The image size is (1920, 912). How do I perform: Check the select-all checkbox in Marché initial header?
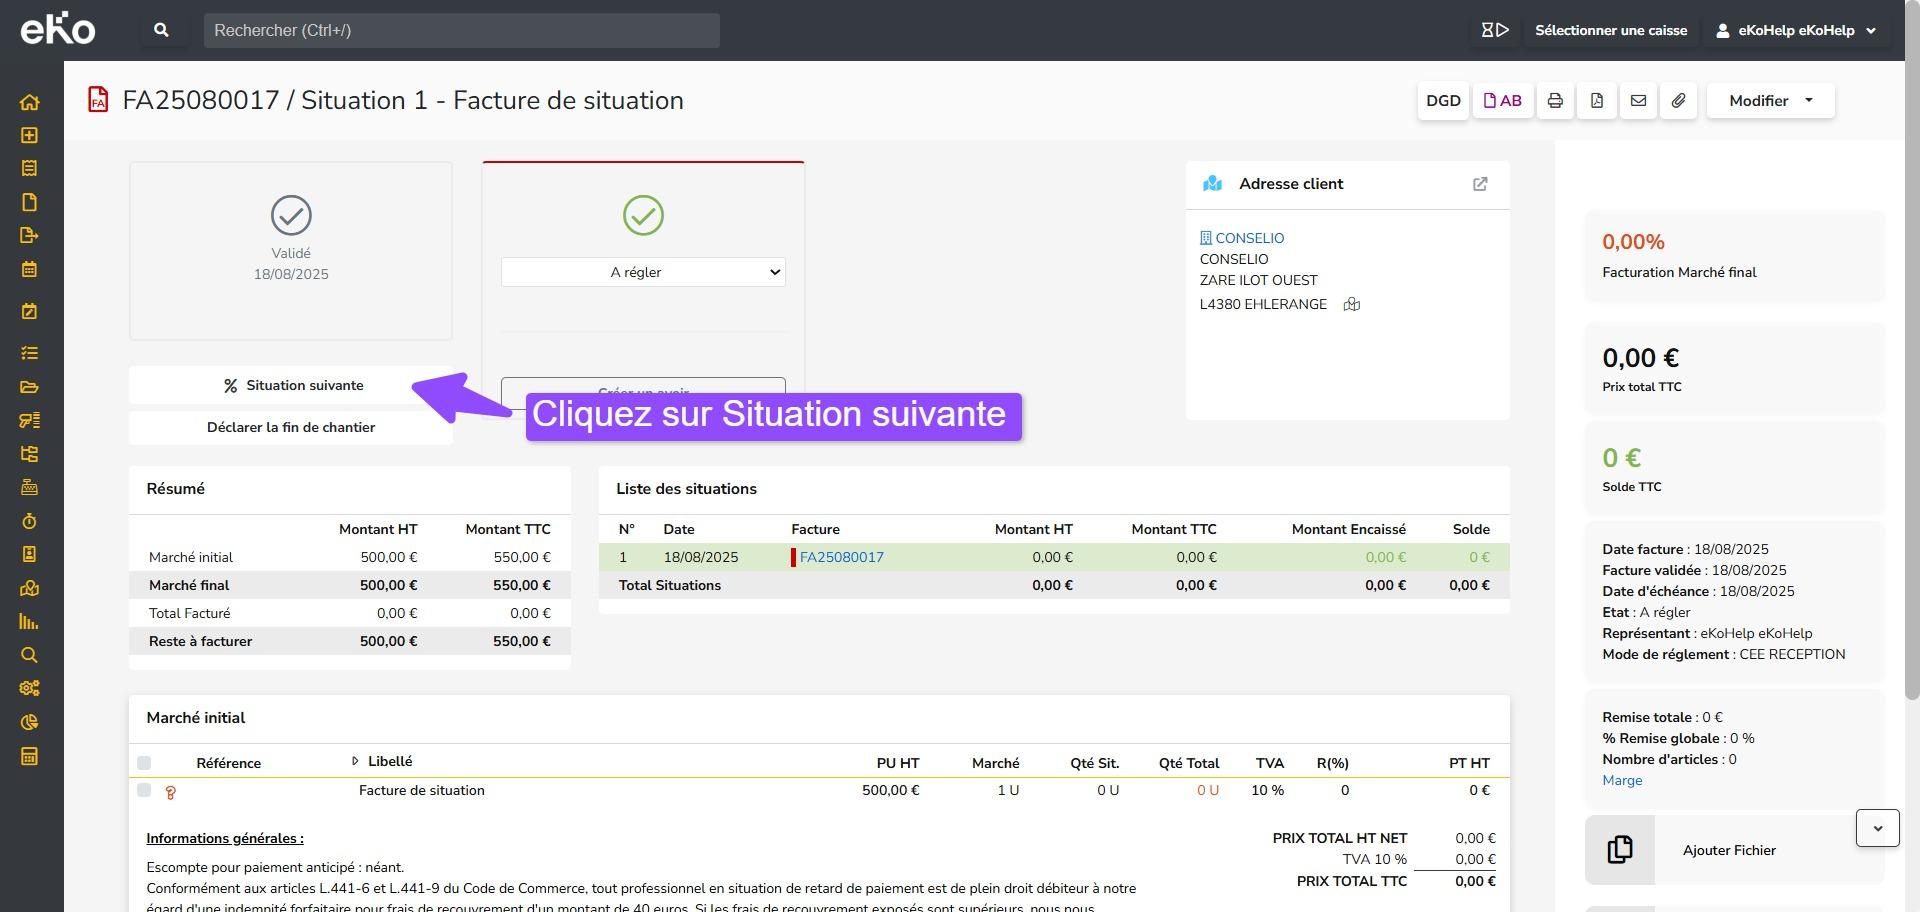pos(144,763)
